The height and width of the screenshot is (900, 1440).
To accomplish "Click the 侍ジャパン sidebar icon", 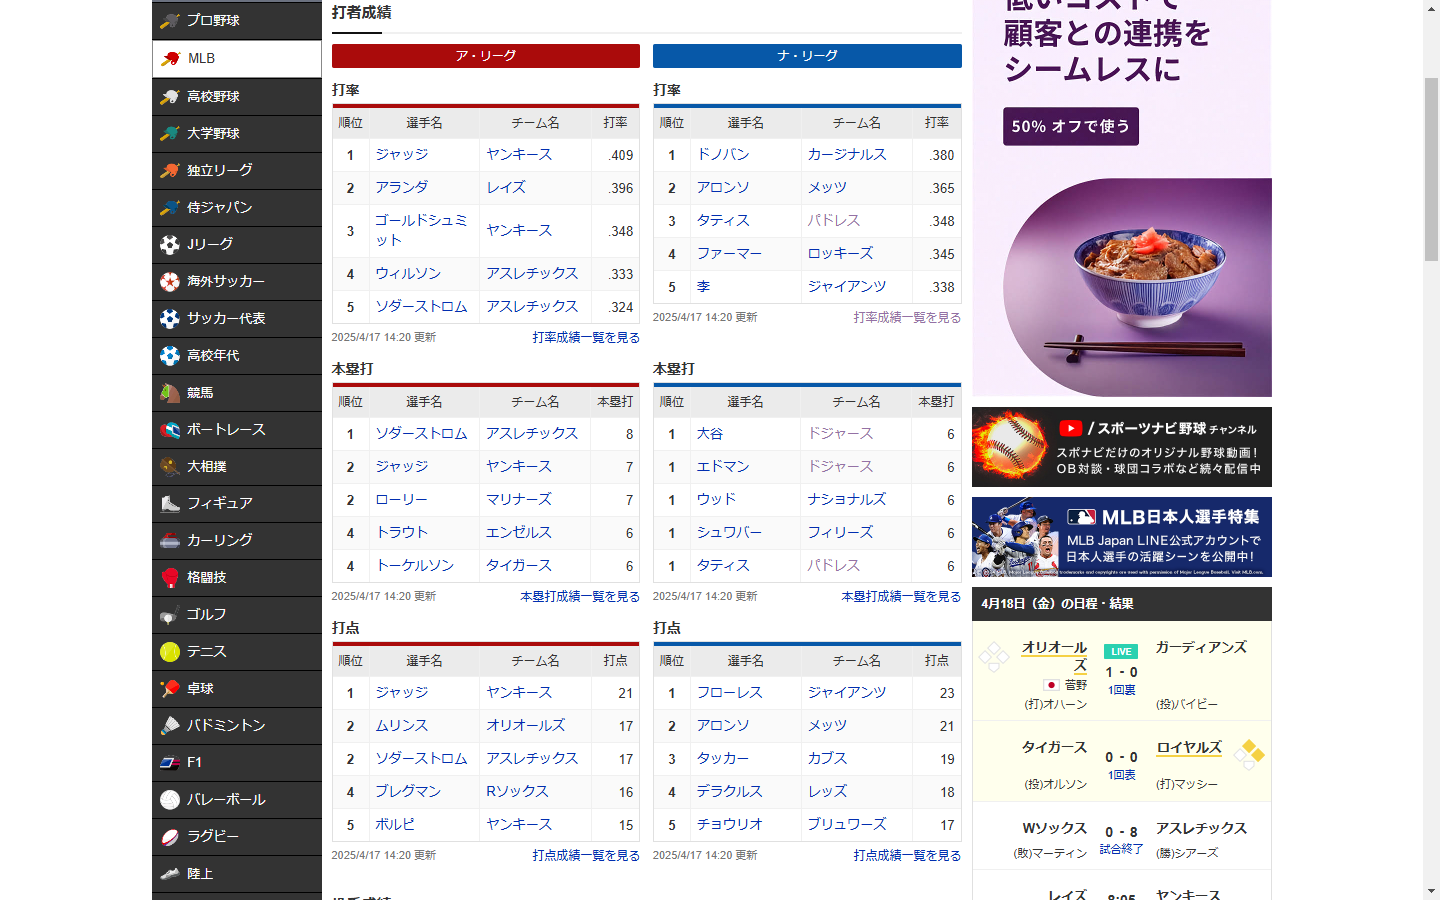I will tap(170, 207).
